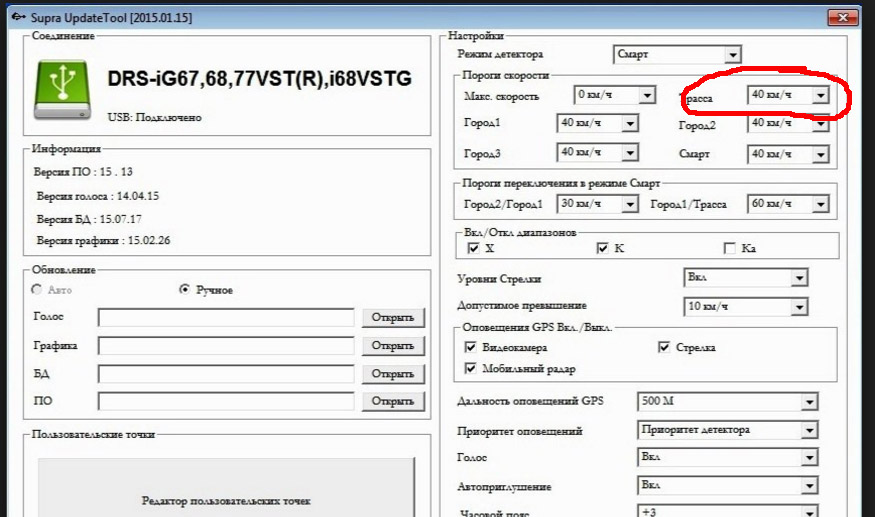The height and width of the screenshot is (517, 875).
Task: Open the Приоритет оповещений dropdown
Action: [727, 430]
